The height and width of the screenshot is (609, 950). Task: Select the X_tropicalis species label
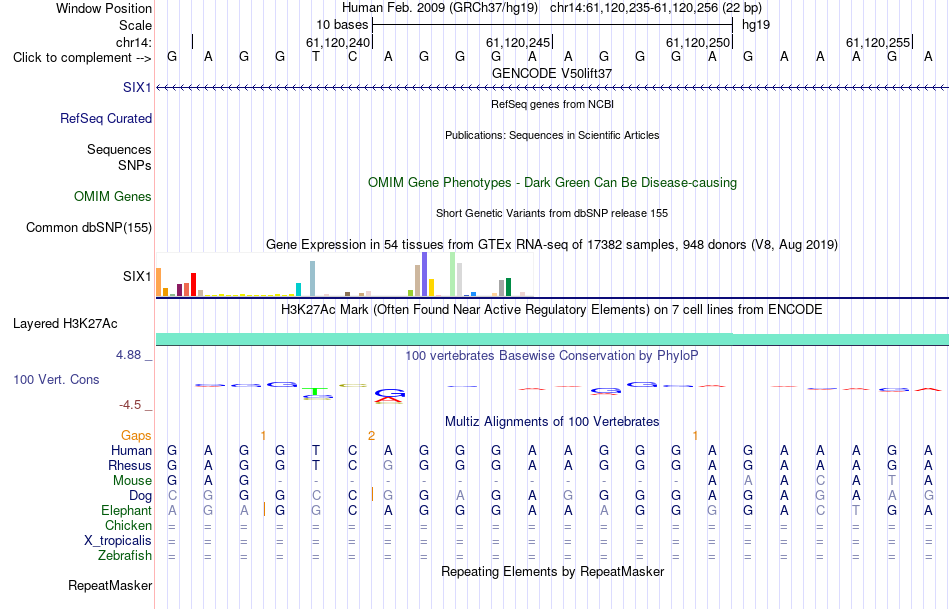pyautogui.click(x=118, y=541)
